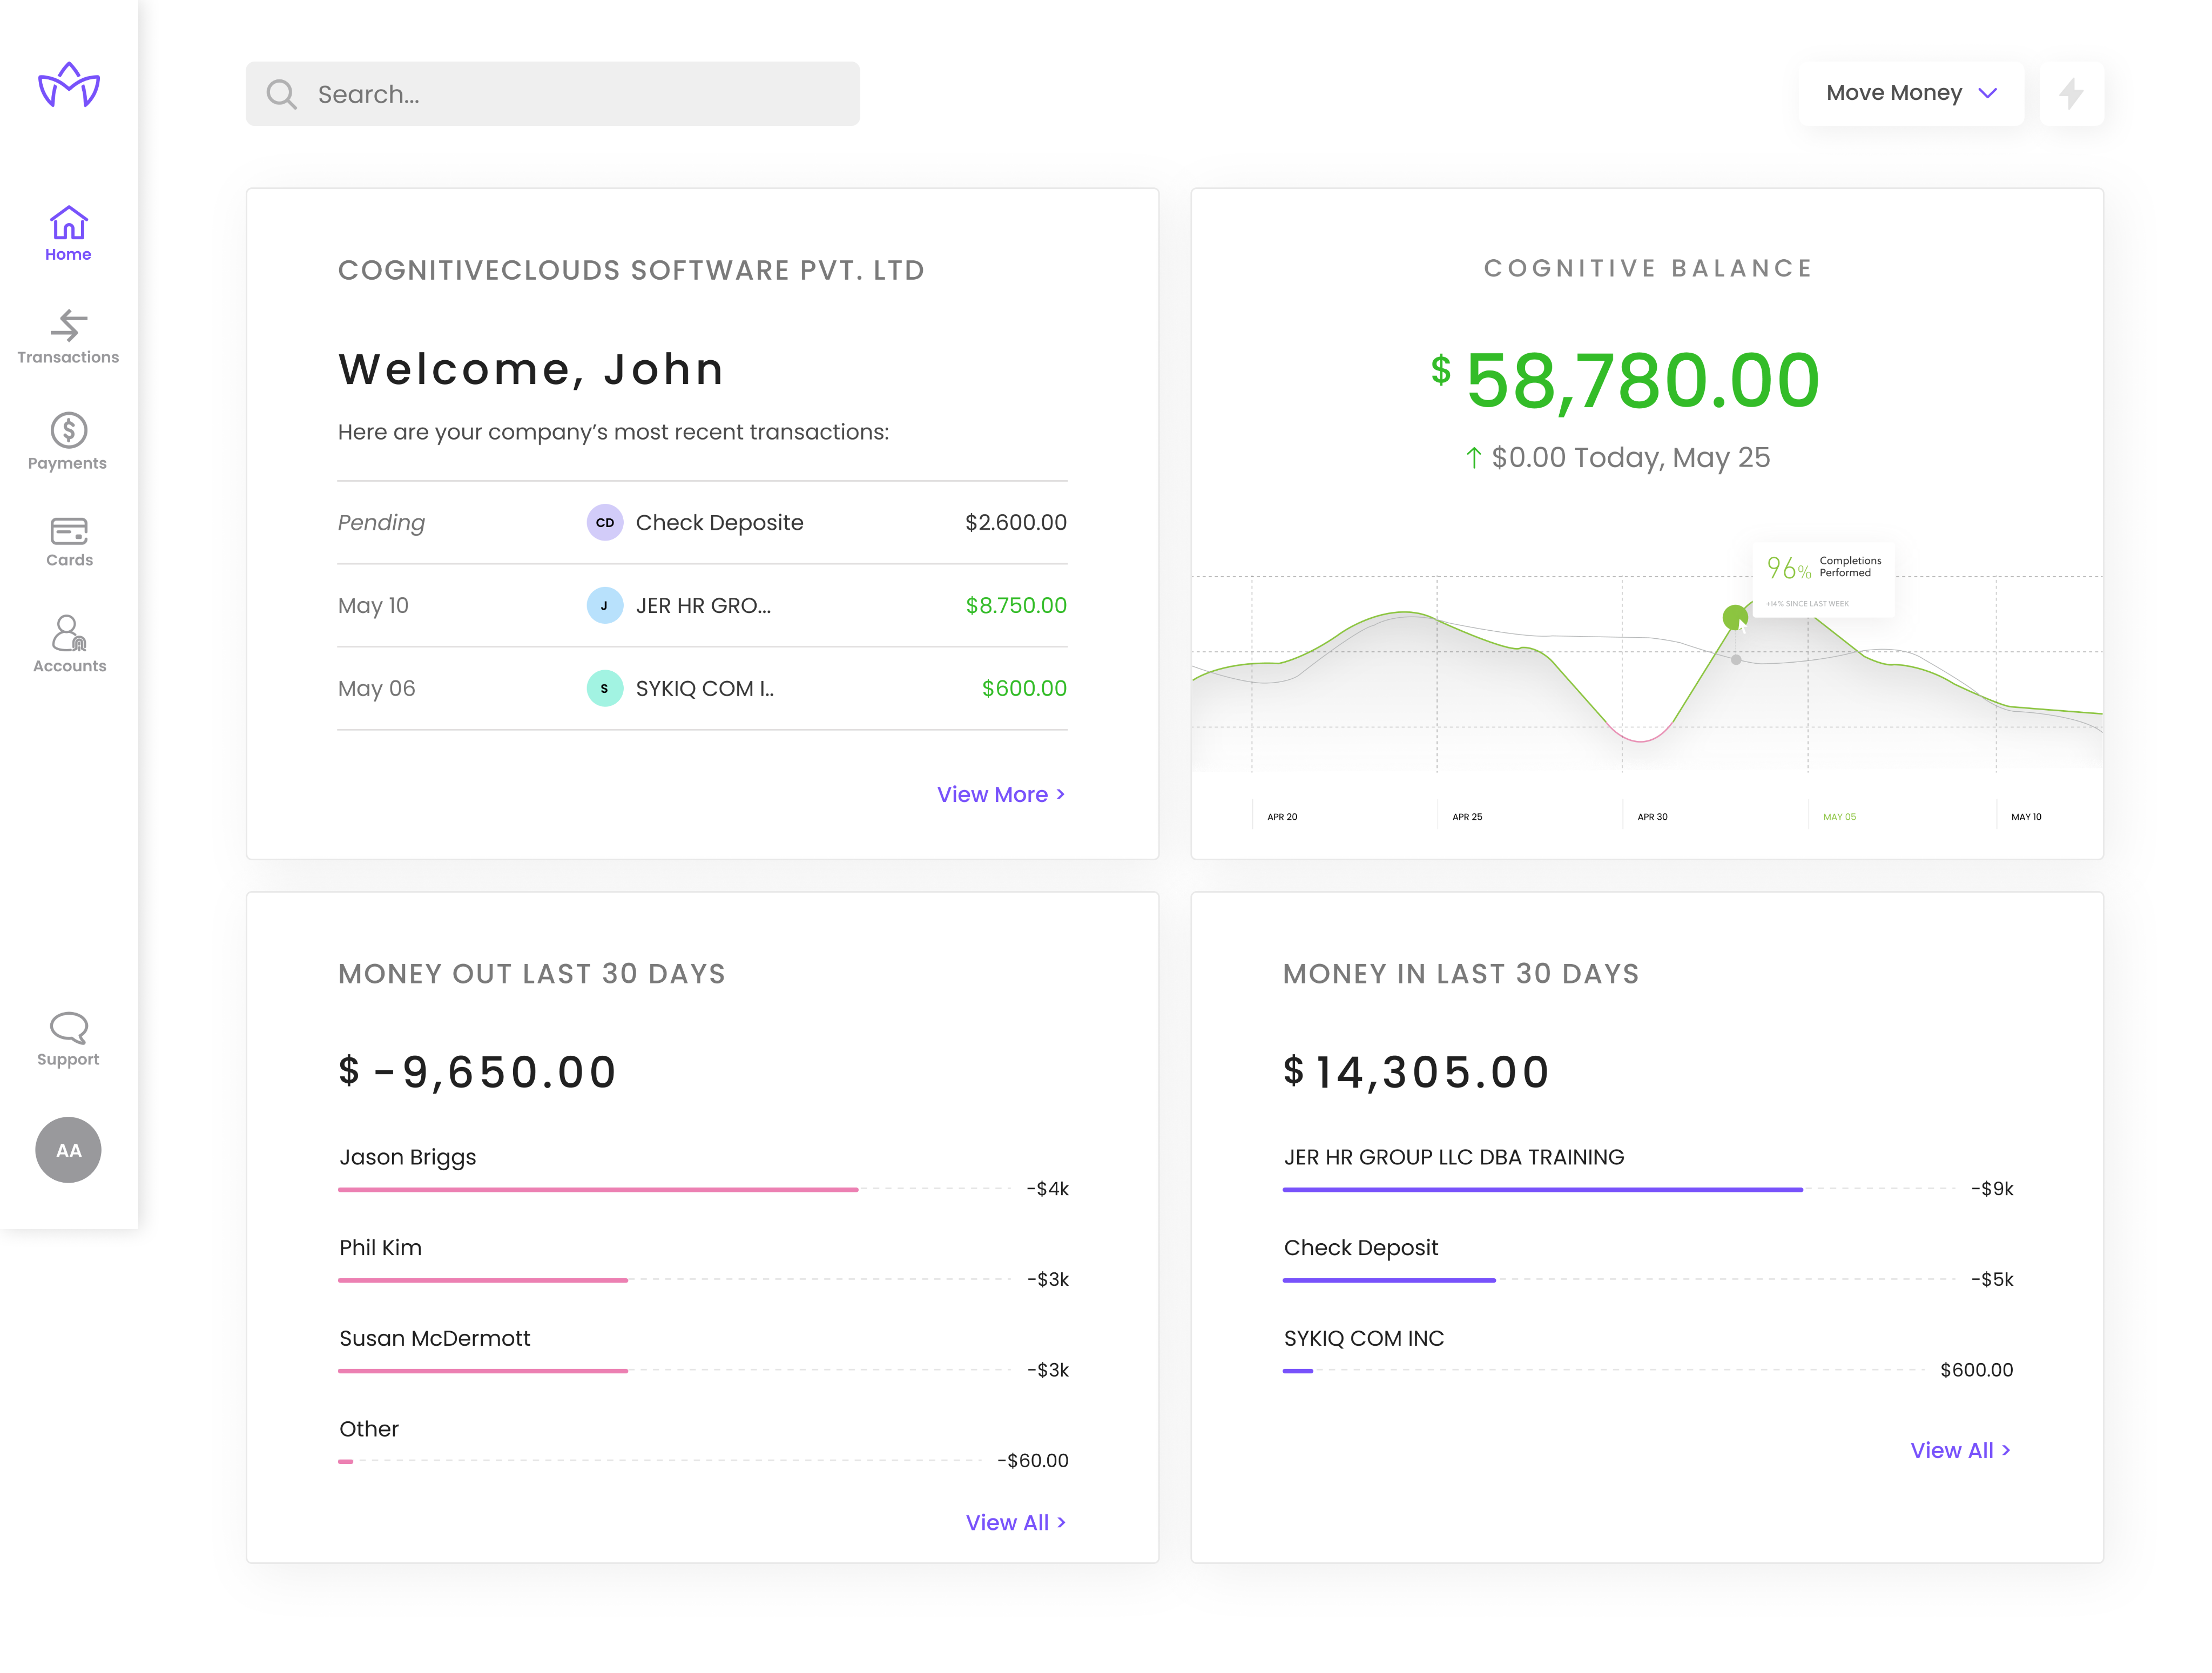Screen dimensions: 2212x1673
Task: Select the Cards sidebar icon
Action: [68, 530]
